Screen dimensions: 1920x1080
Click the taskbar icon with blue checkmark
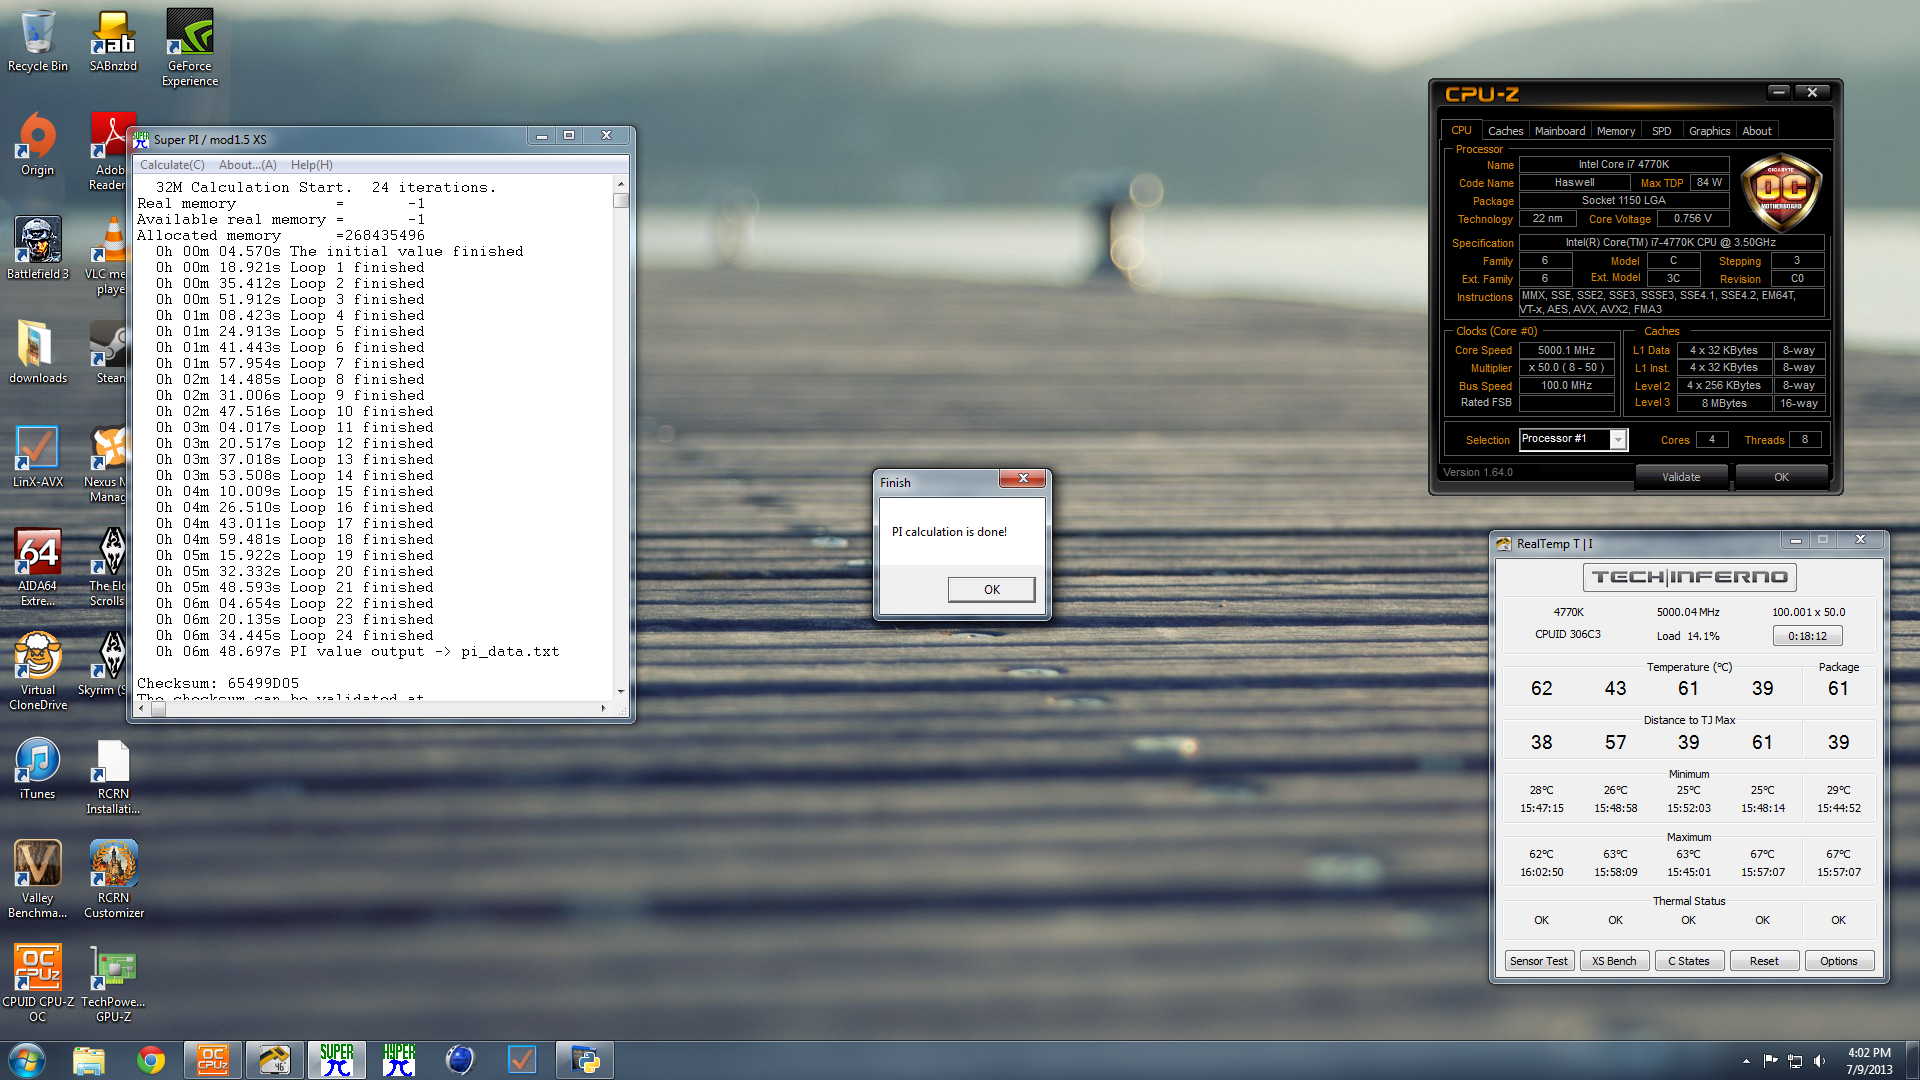pos(522,1060)
